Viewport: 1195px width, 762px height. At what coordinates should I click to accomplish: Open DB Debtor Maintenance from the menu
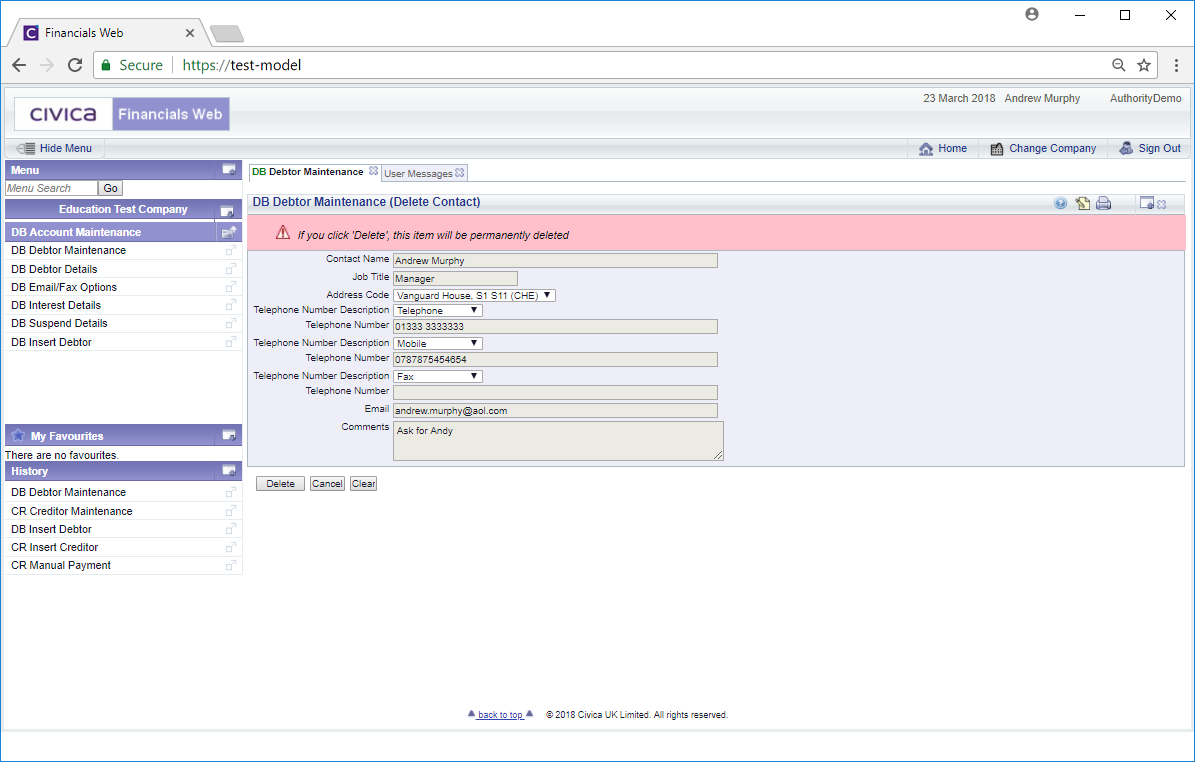click(x=69, y=250)
